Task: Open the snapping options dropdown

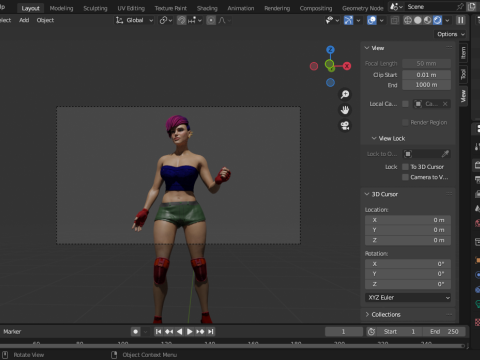Action: [195, 20]
